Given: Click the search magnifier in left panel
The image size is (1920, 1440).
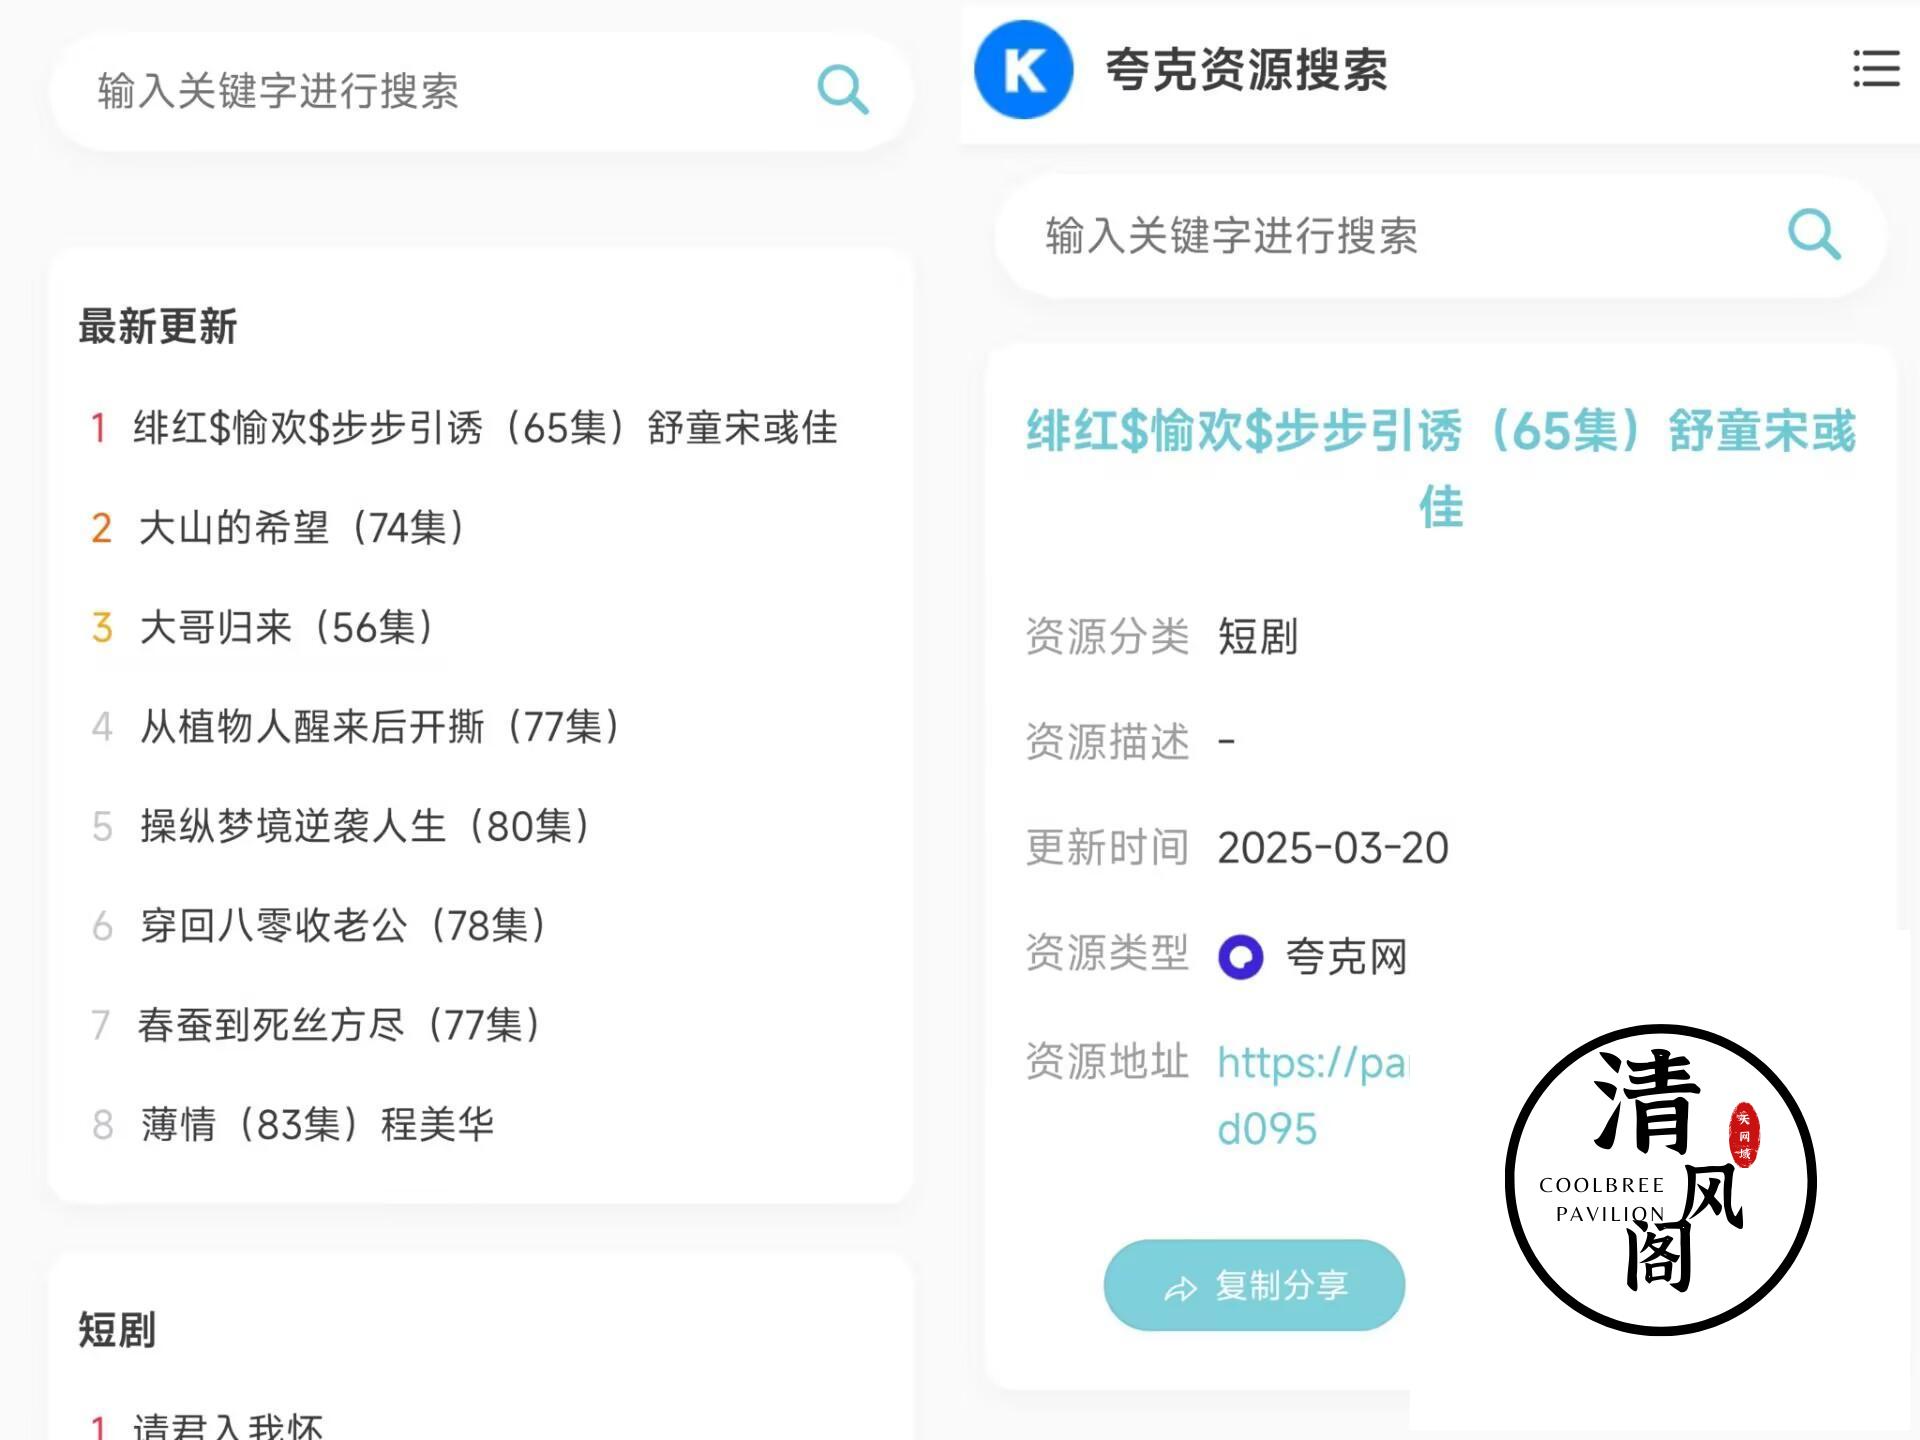Looking at the screenshot, I should click(842, 91).
